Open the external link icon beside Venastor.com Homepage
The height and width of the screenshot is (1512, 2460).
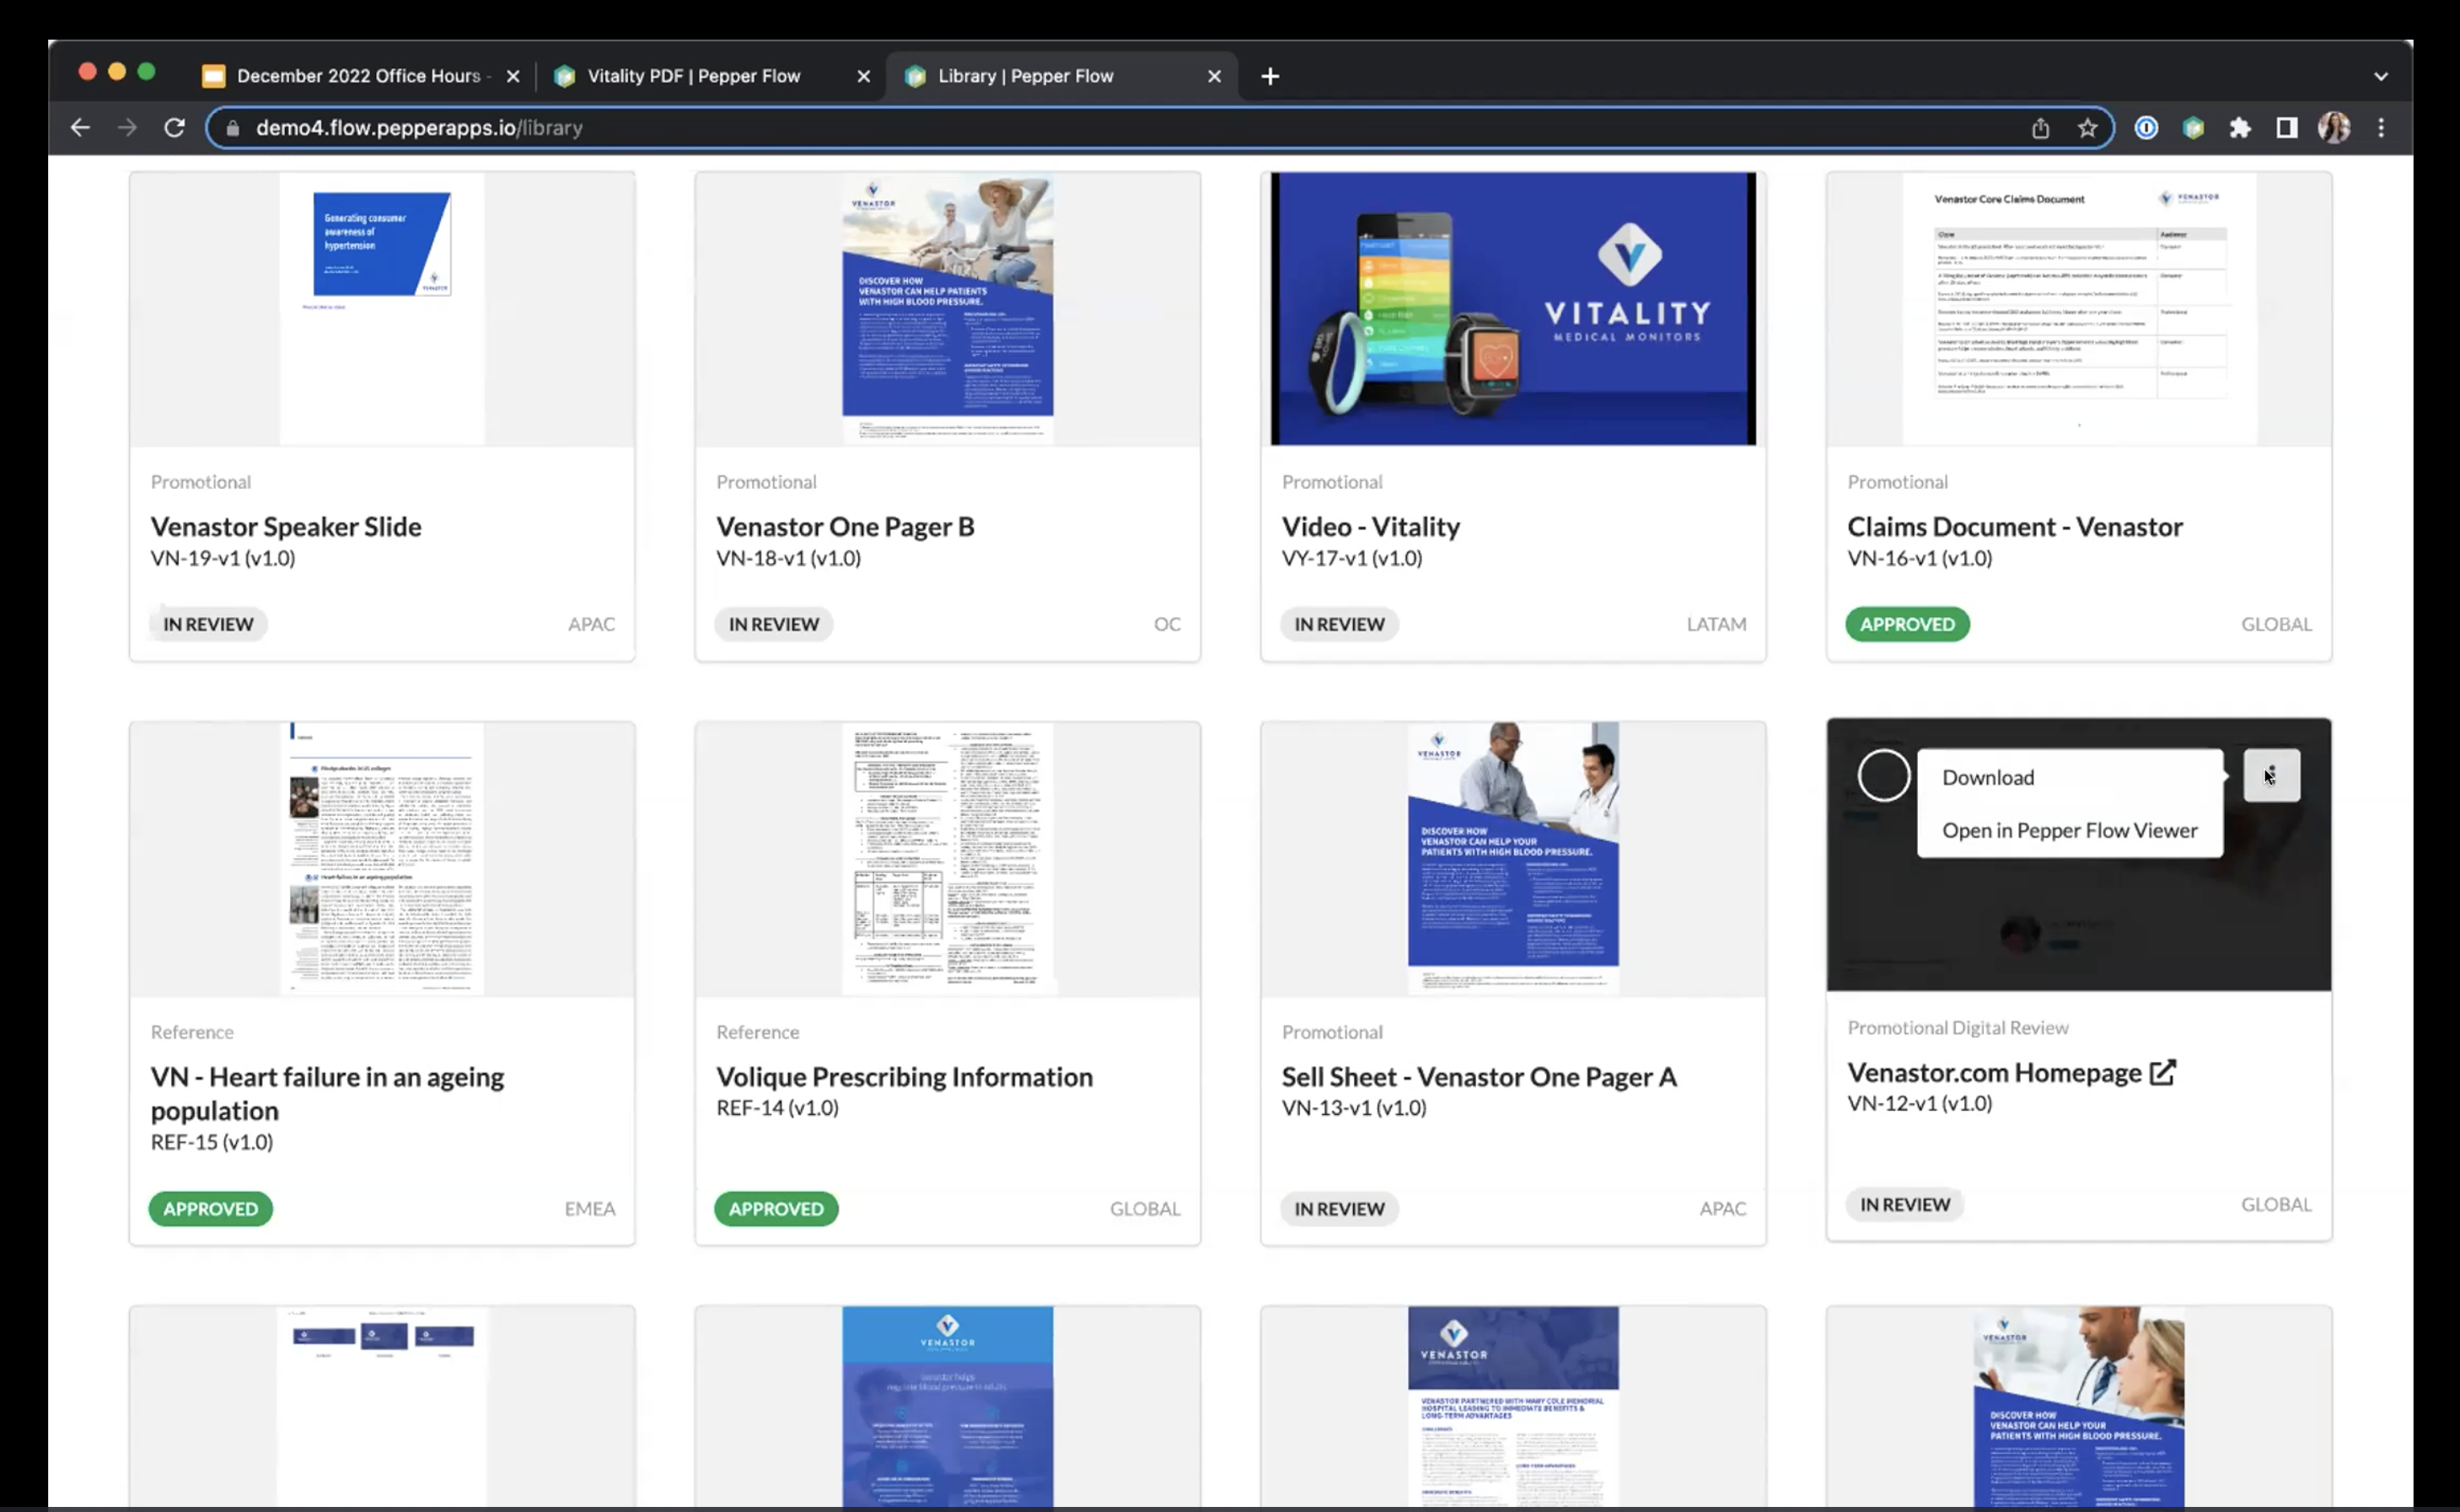tap(2163, 1072)
